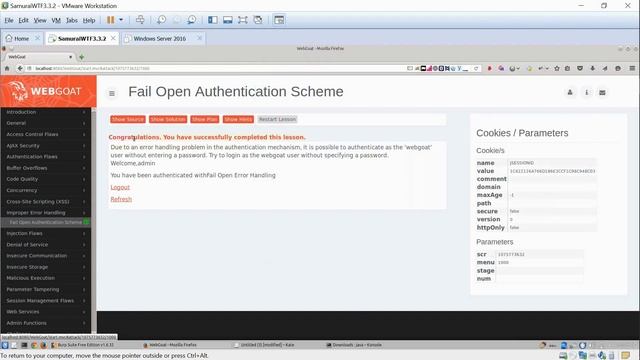Click Restart Lesson button
Screen dimensions: 640x360
click(277, 119)
